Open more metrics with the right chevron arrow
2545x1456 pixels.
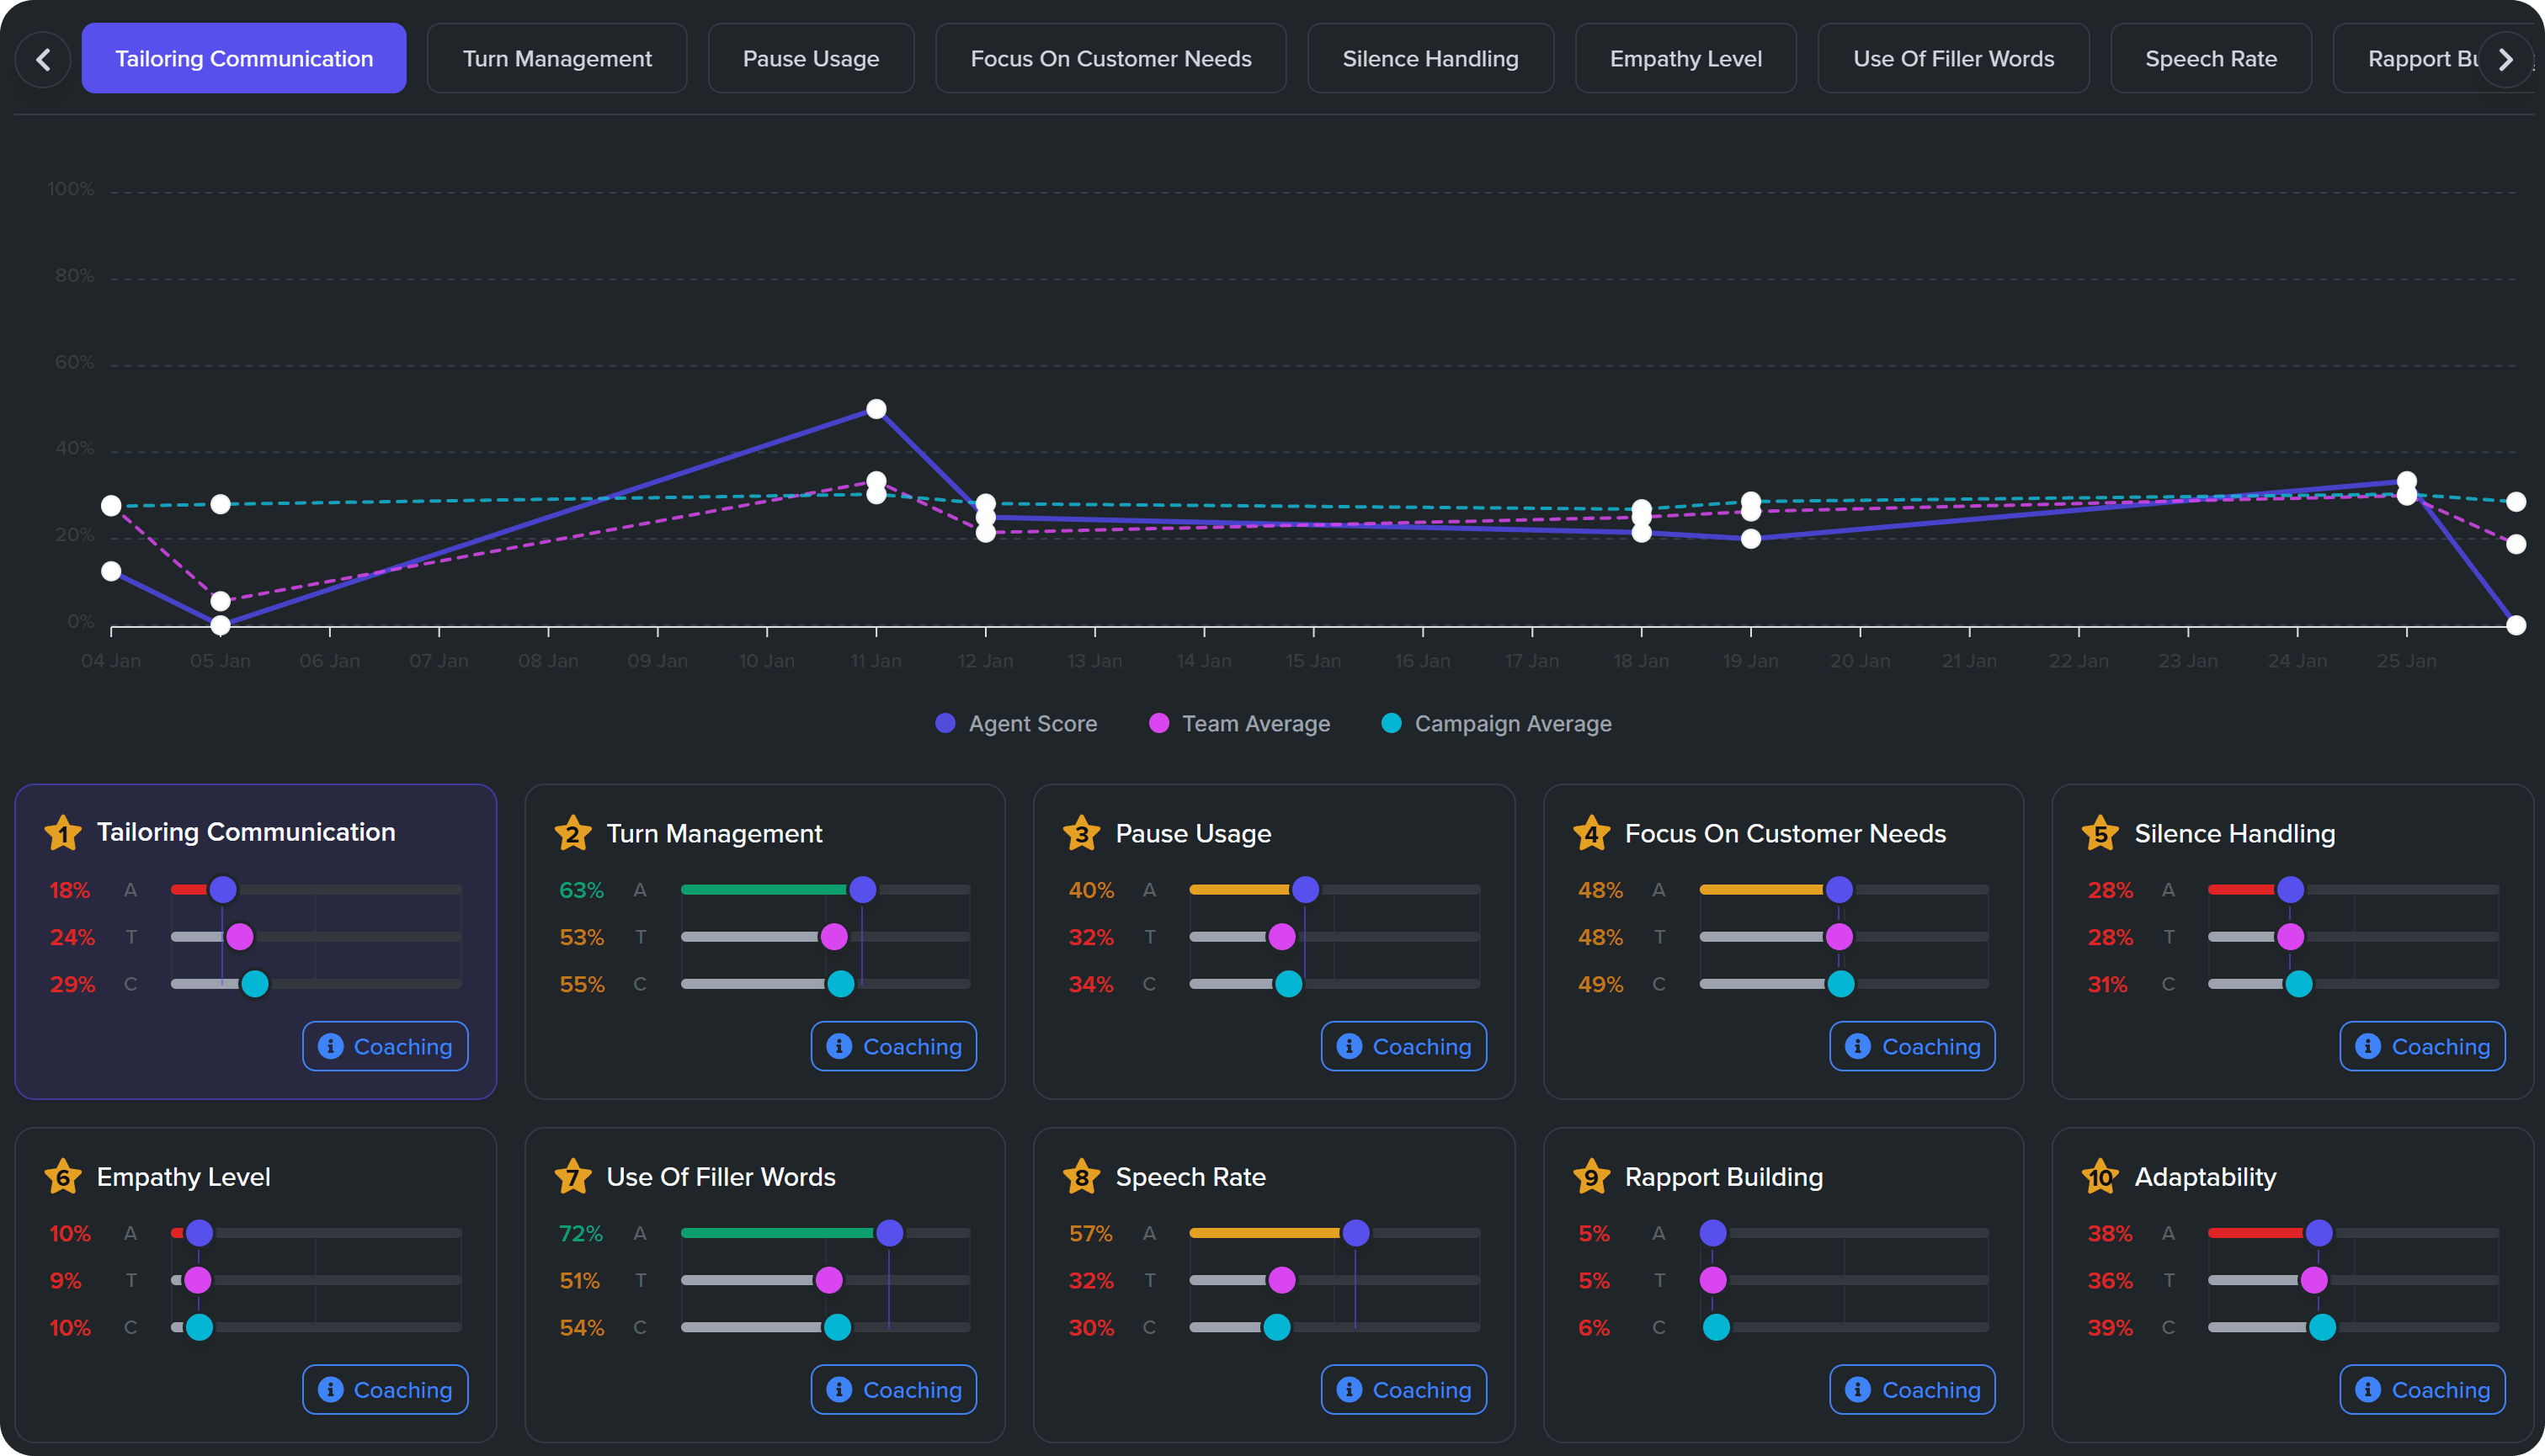point(2506,59)
